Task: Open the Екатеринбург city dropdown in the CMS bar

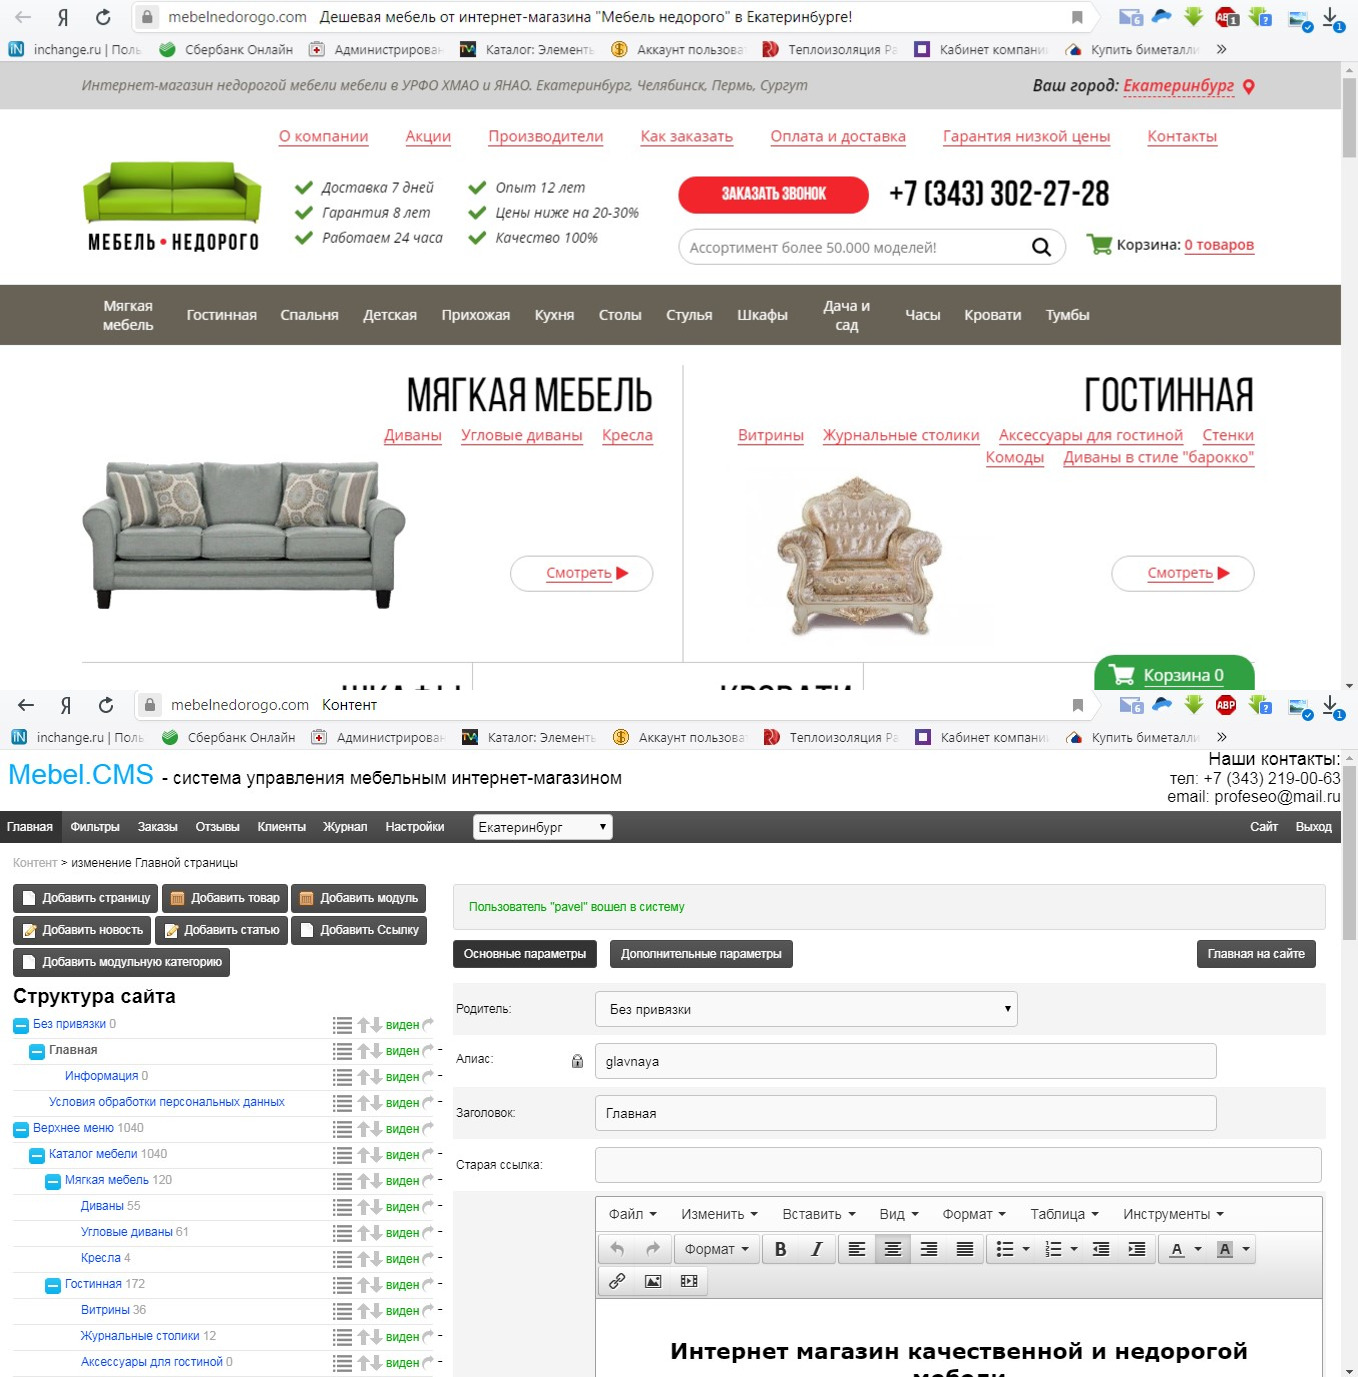Action: click(542, 827)
